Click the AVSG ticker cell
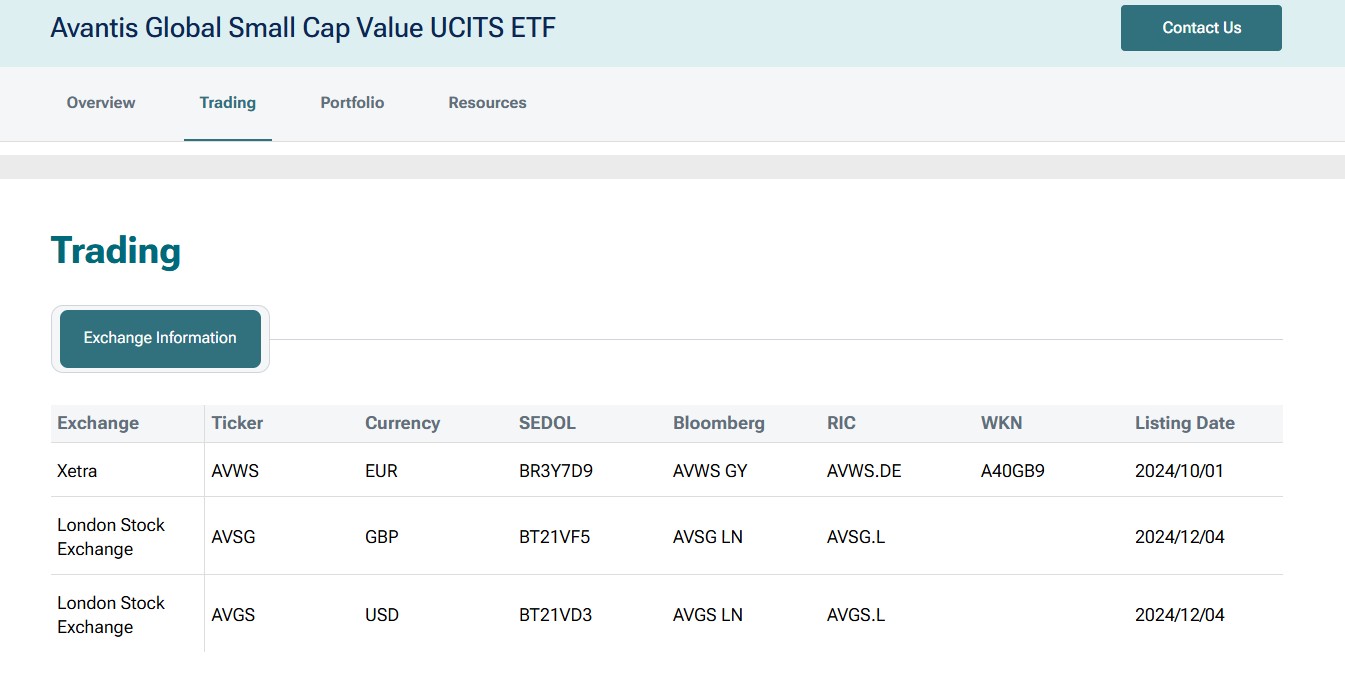1345x690 pixels. tap(233, 537)
